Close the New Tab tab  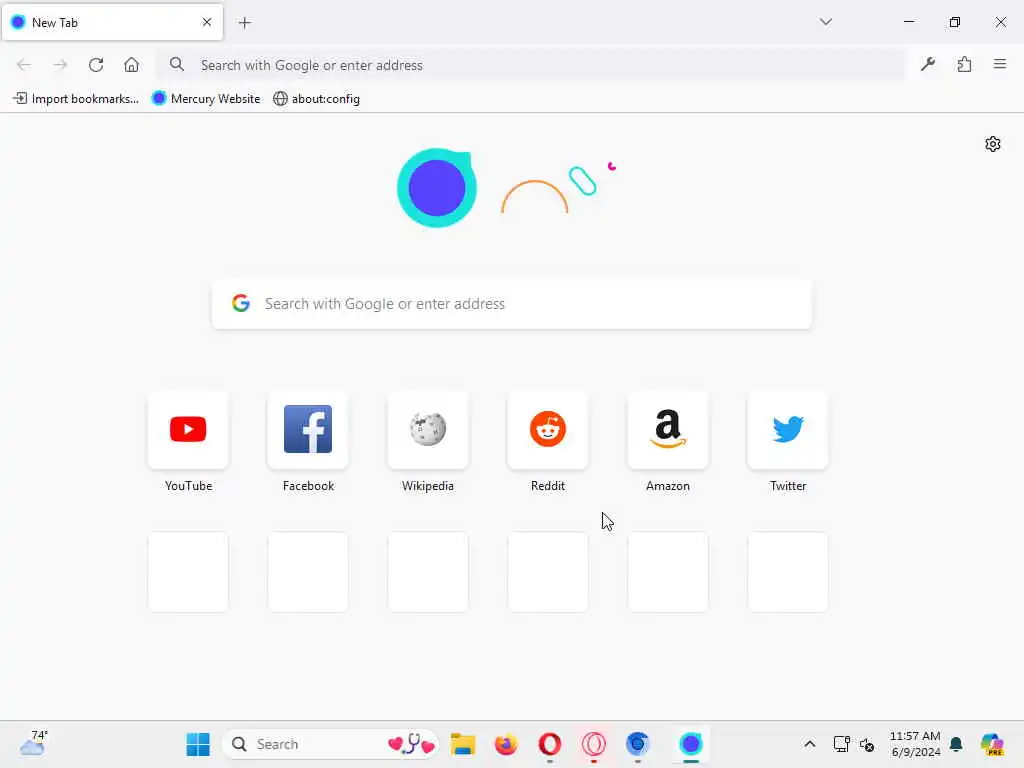pos(207,22)
